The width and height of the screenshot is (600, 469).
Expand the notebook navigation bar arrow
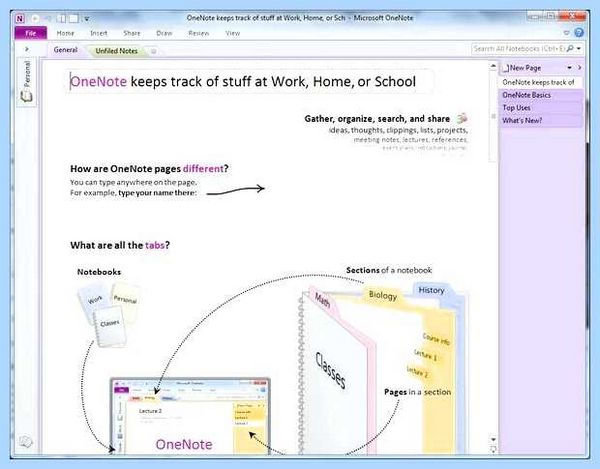click(27, 49)
